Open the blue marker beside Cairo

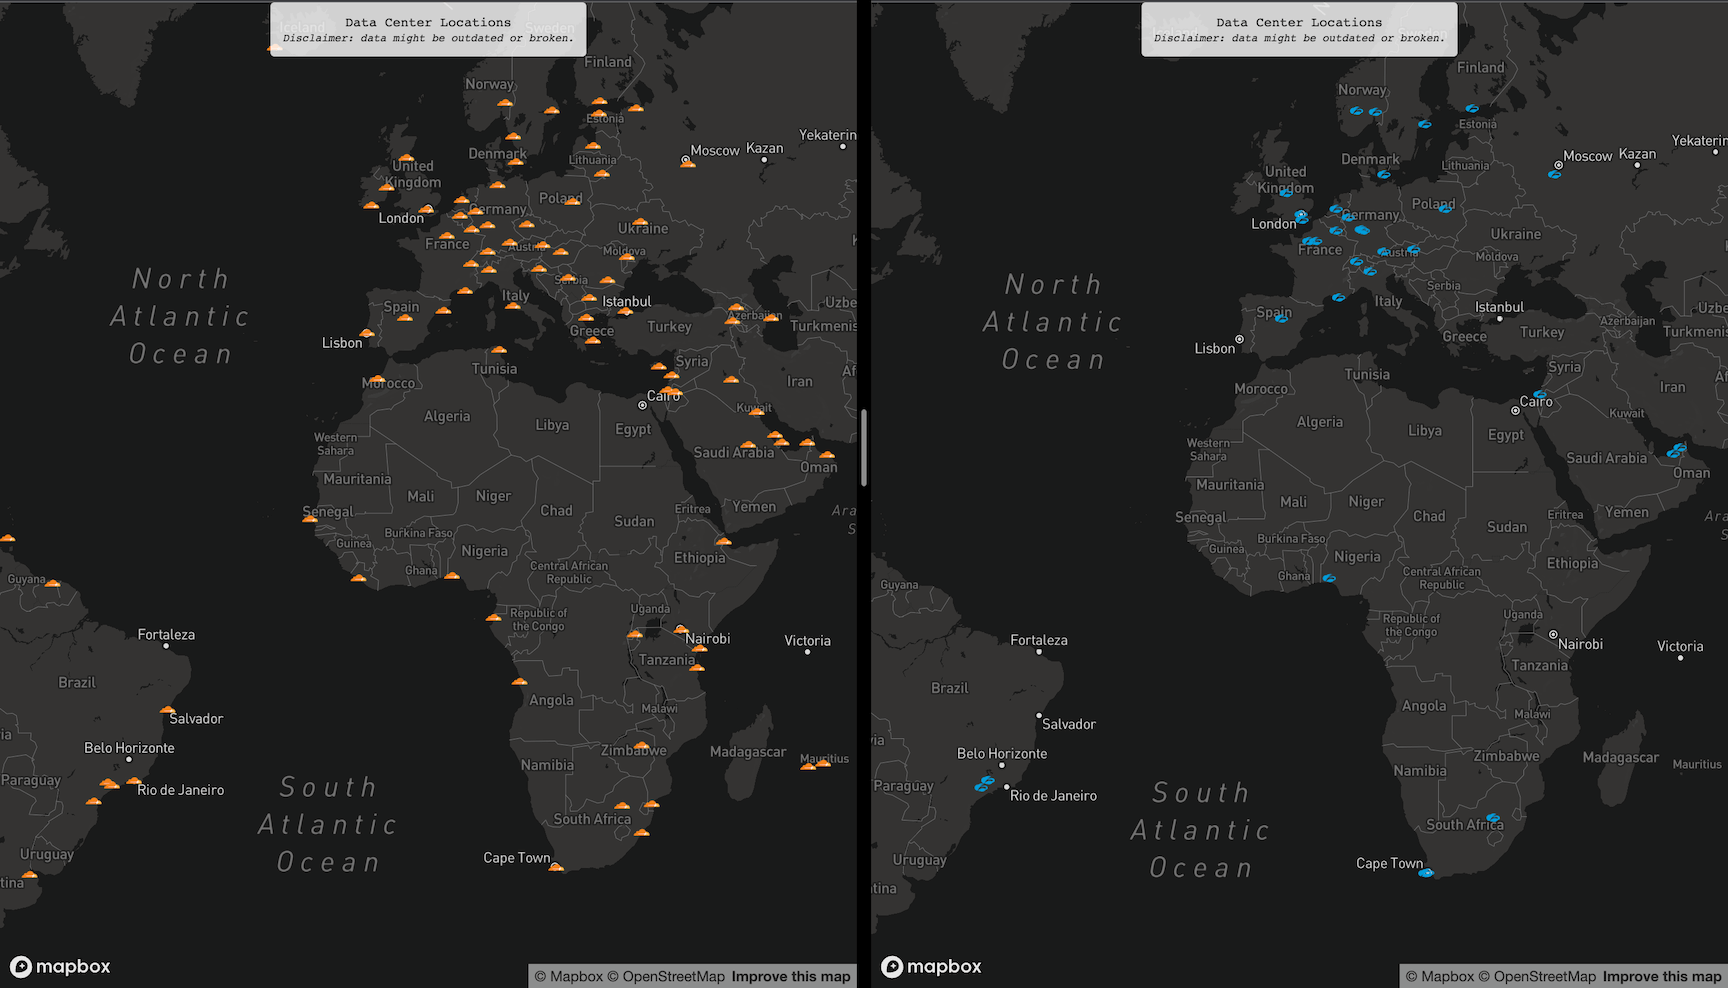pos(1540,395)
